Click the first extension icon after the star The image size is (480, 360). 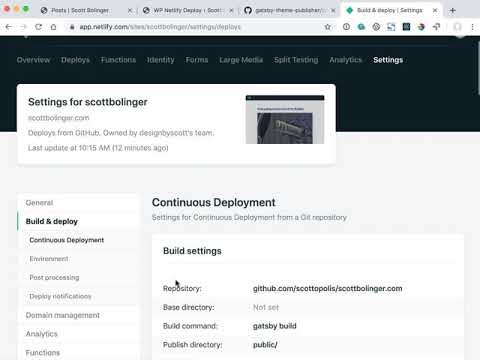[x=346, y=27]
